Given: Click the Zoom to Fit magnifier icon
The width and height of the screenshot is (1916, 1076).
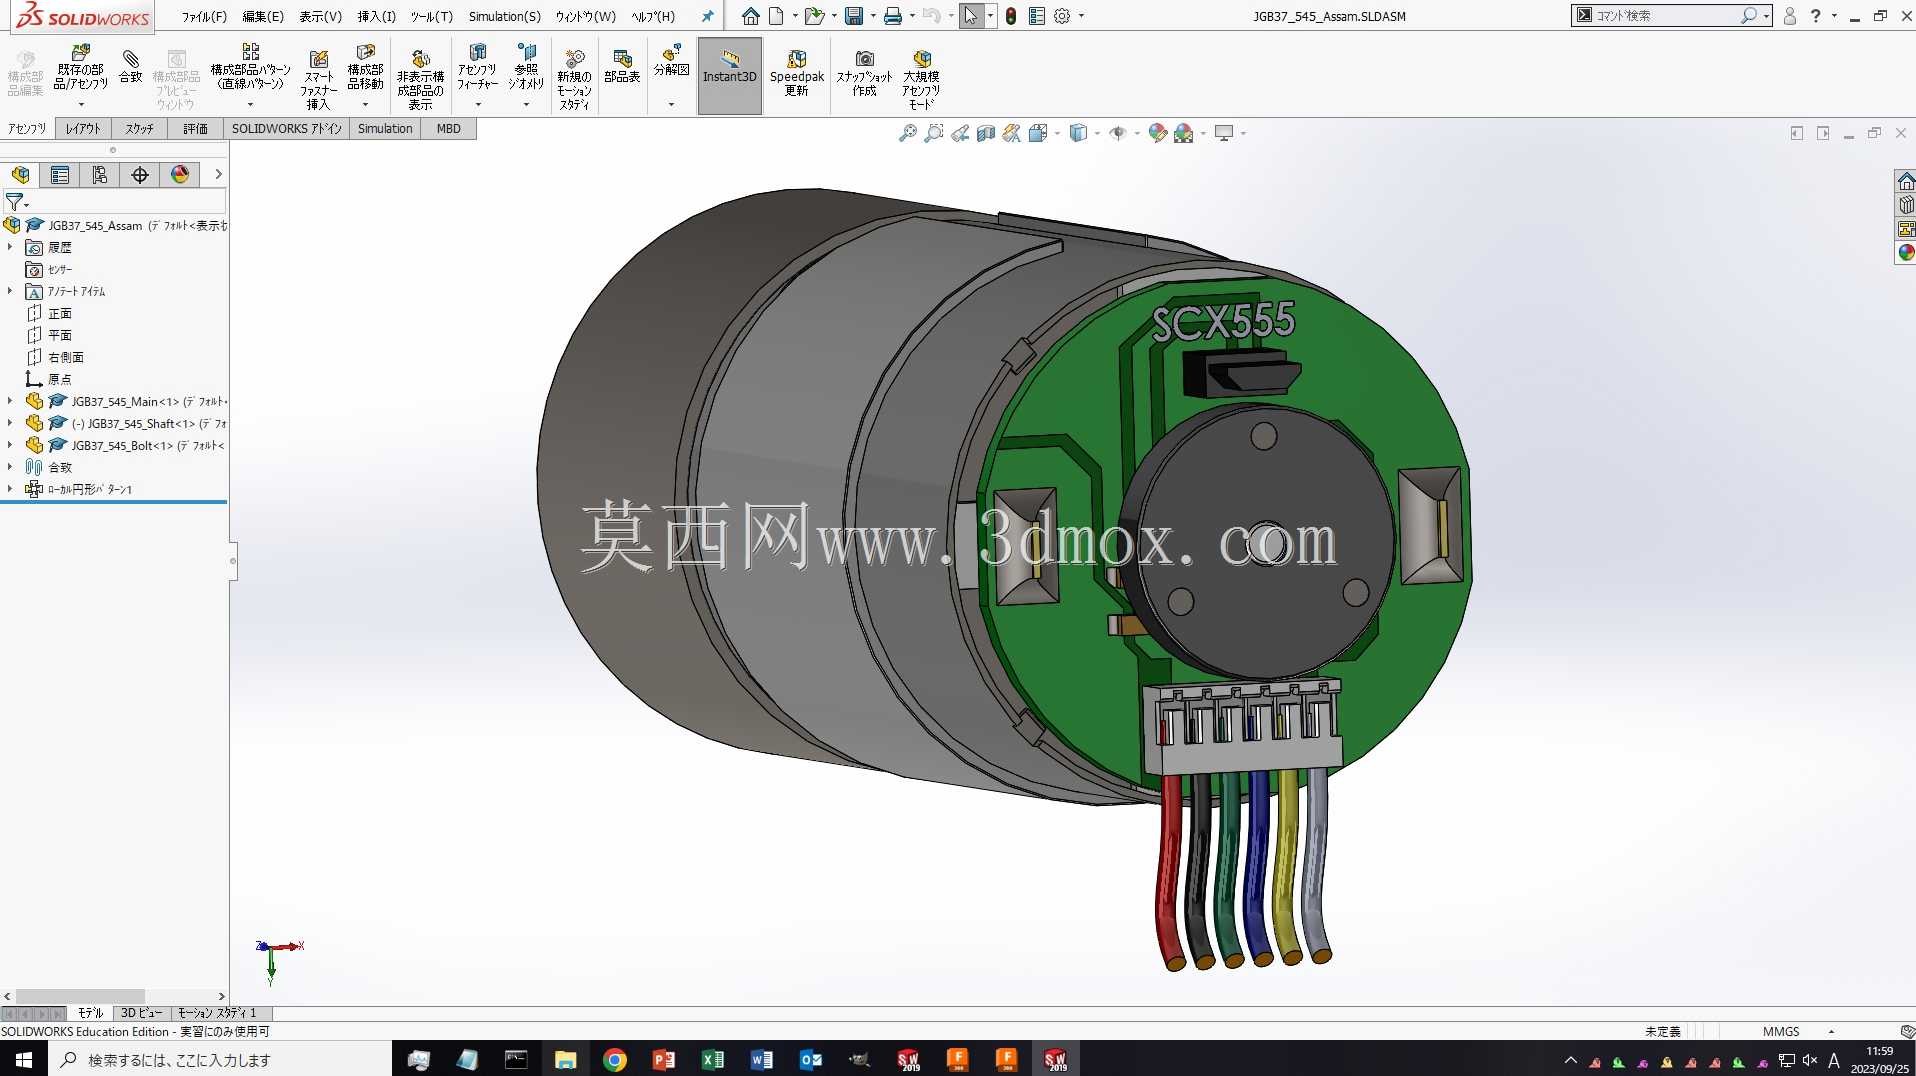Looking at the screenshot, I should [x=908, y=133].
